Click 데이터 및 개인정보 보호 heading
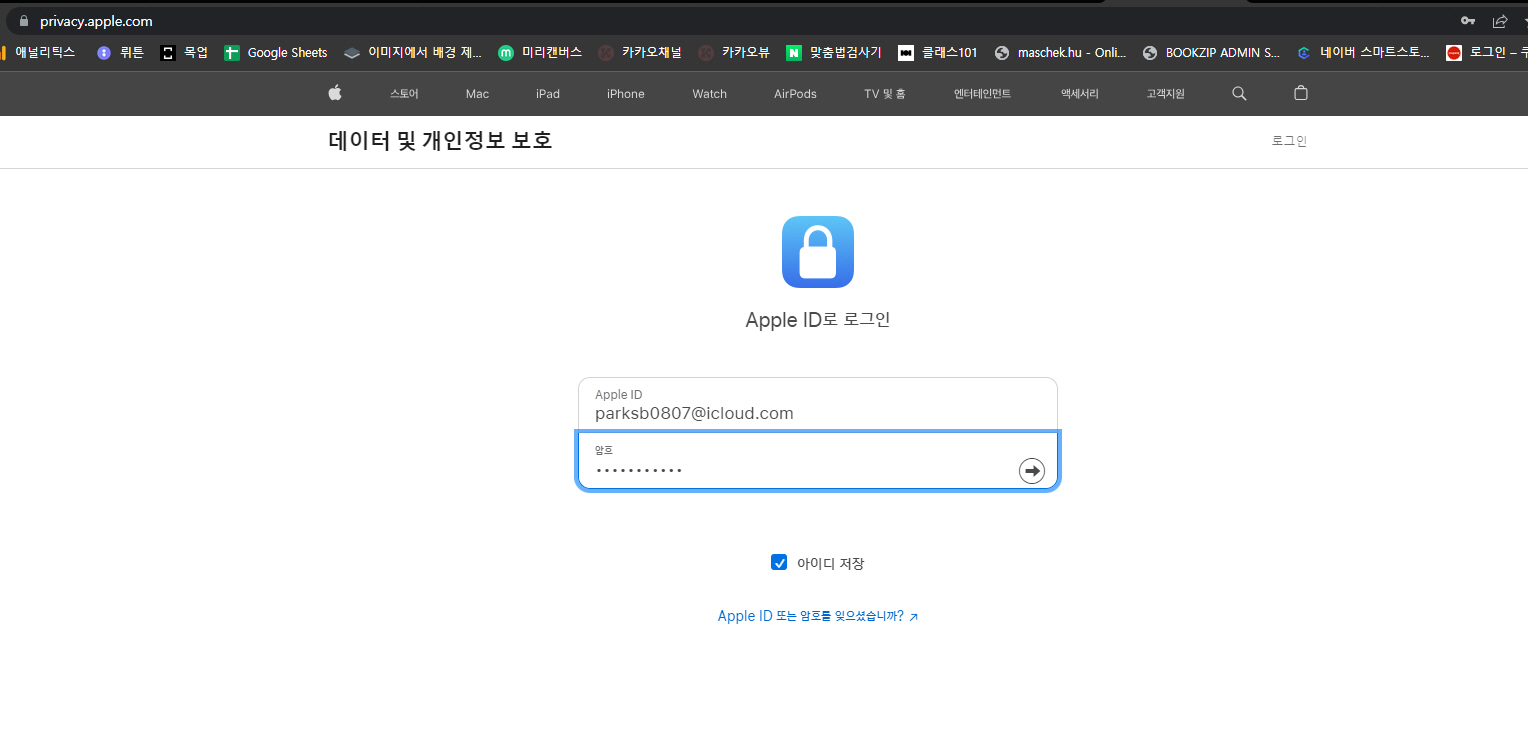 440,141
